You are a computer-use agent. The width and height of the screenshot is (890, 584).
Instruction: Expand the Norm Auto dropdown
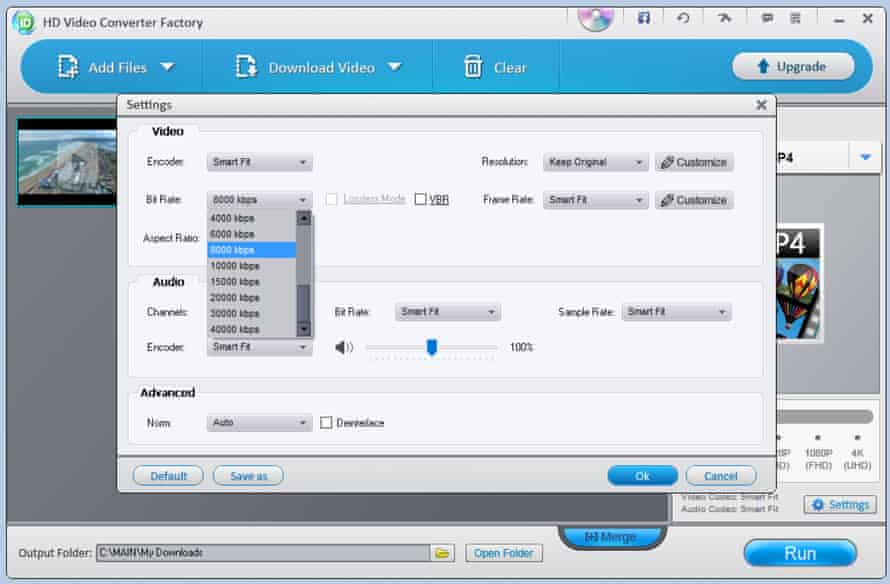point(260,423)
